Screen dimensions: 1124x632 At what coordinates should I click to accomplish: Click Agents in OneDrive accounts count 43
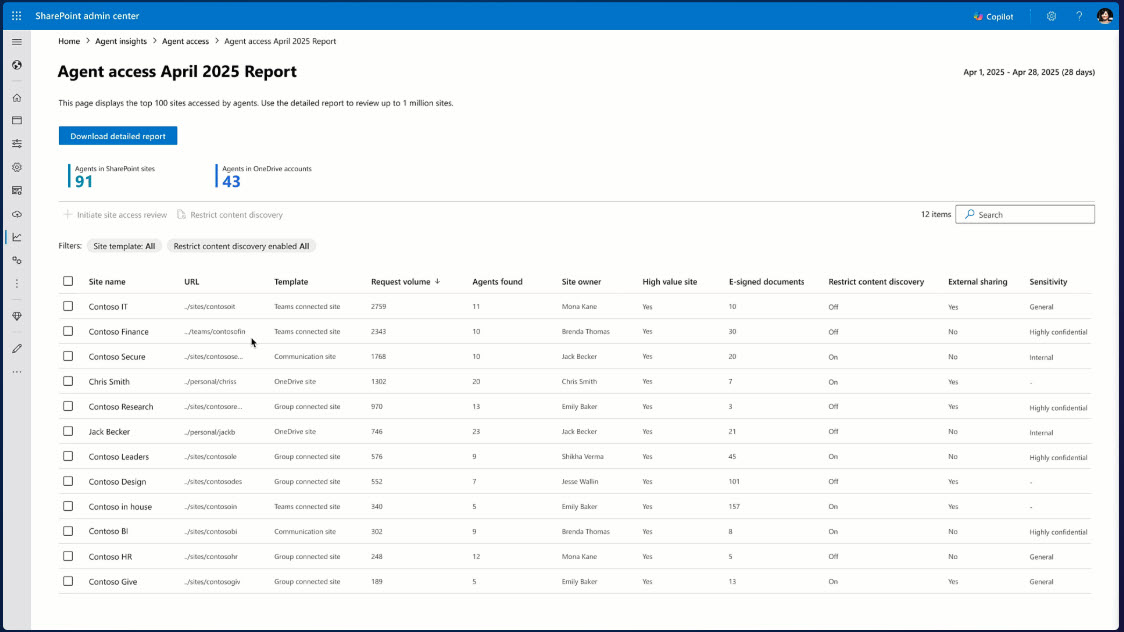click(x=231, y=181)
